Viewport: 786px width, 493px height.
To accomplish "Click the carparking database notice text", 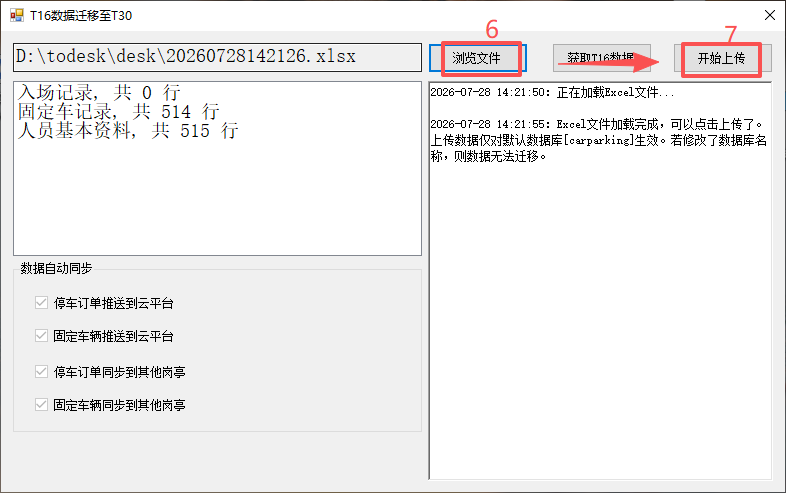I will pos(599,148).
